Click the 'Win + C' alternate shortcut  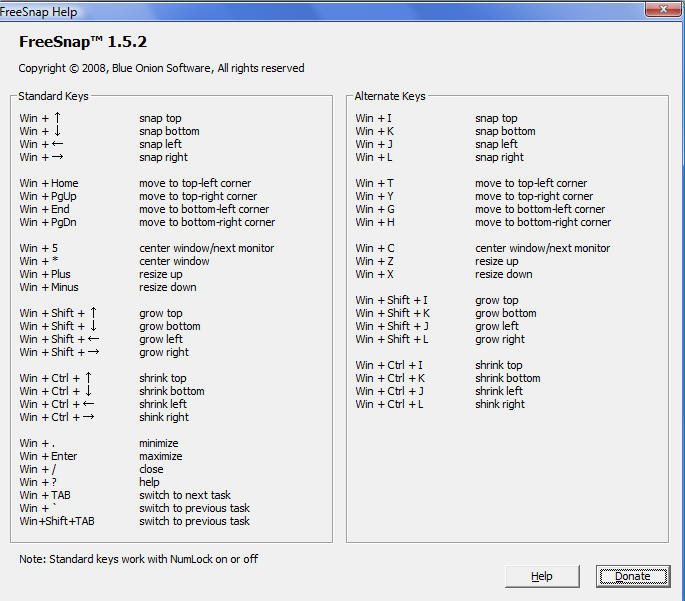pyautogui.click(x=375, y=248)
